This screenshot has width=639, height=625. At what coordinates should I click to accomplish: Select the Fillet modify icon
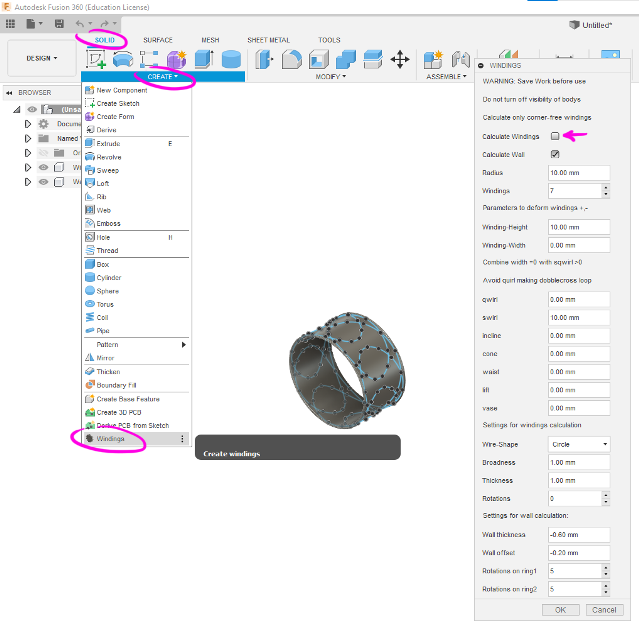pos(292,59)
